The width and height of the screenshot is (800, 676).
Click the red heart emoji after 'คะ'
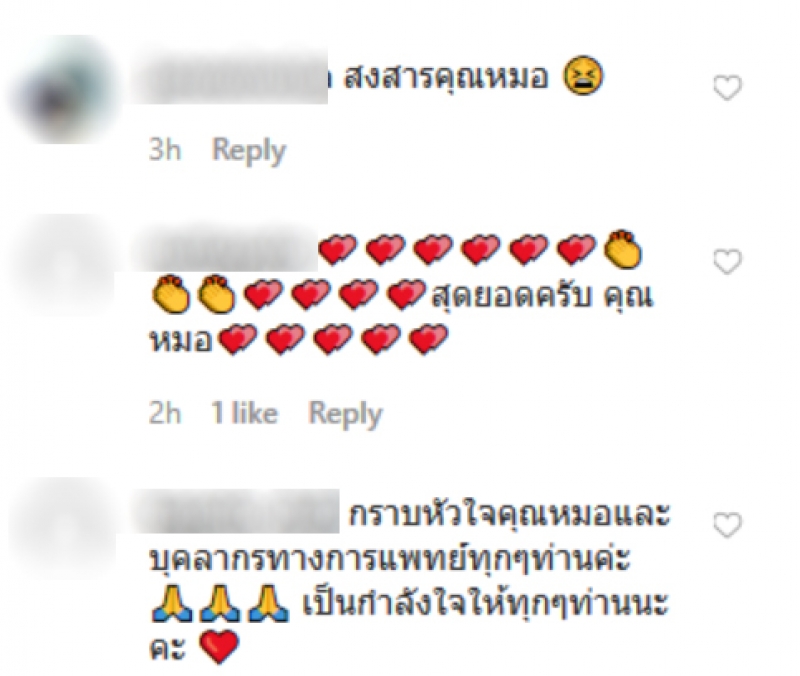click(219, 647)
